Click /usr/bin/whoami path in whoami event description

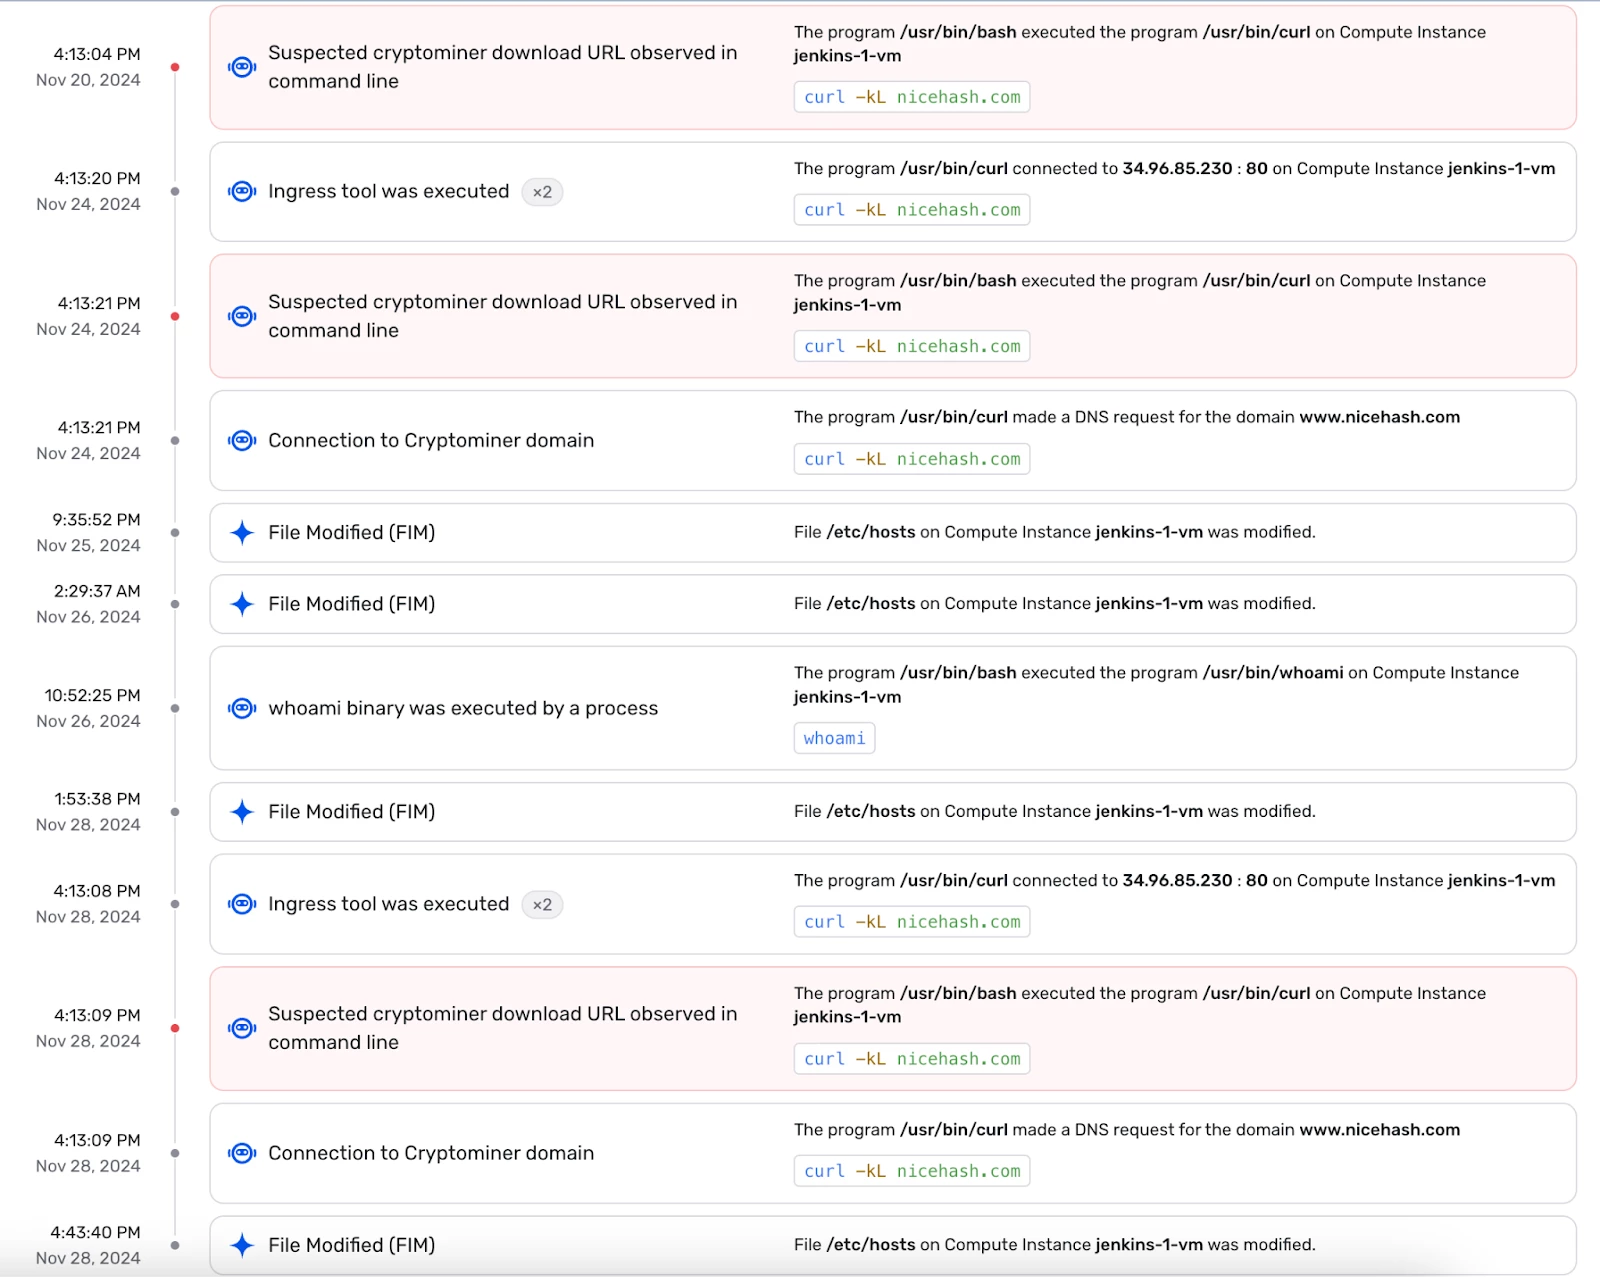(1272, 673)
